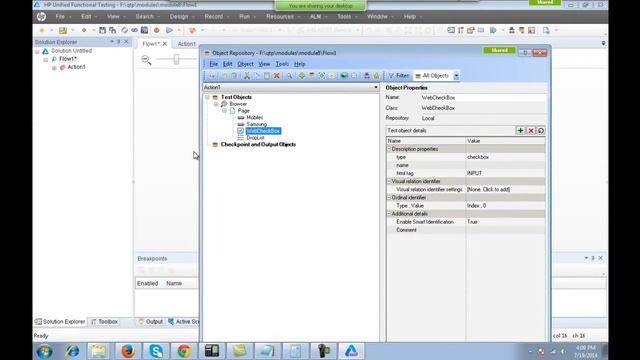The height and width of the screenshot is (360, 640).
Task: Collapse the Description properties section
Action: [x=389, y=149]
